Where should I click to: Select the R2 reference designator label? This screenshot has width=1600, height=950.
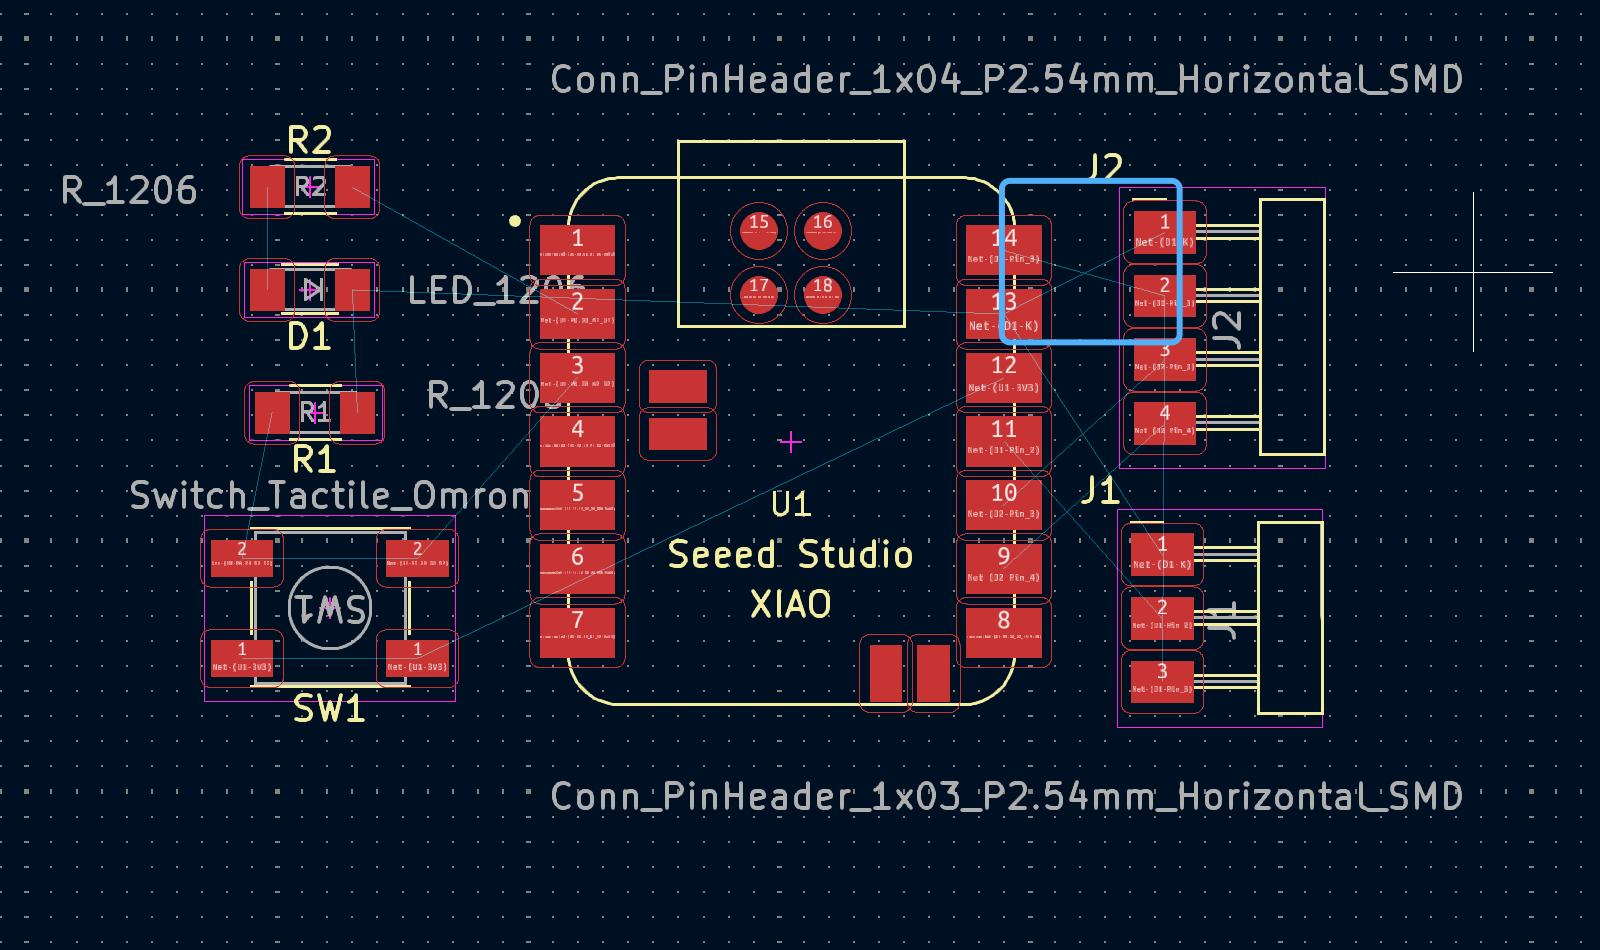pyautogui.click(x=309, y=141)
